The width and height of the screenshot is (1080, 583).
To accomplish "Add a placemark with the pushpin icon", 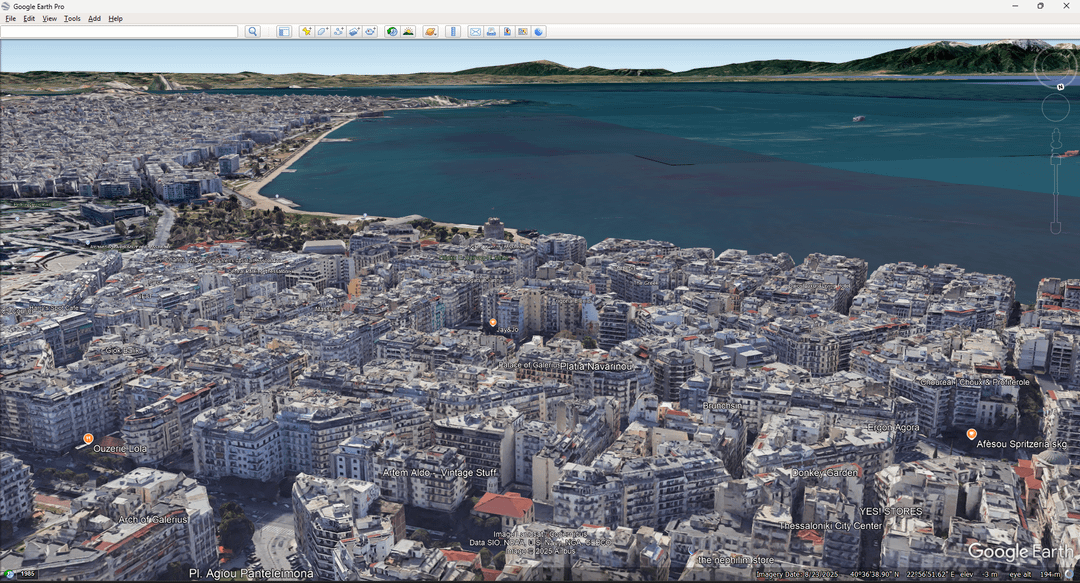I will coord(307,32).
